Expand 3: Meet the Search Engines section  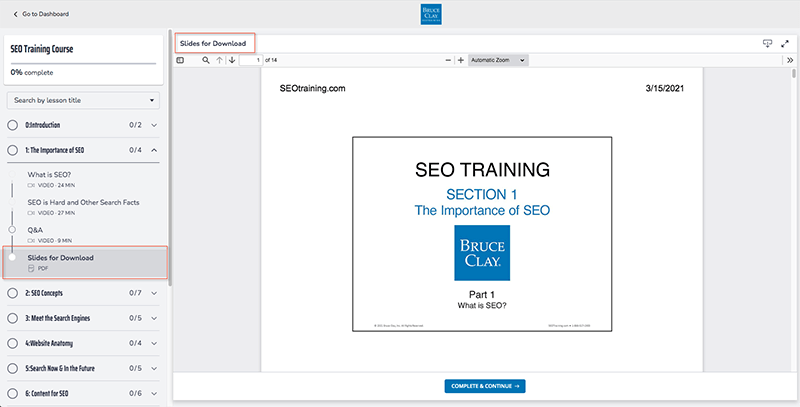click(x=154, y=318)
